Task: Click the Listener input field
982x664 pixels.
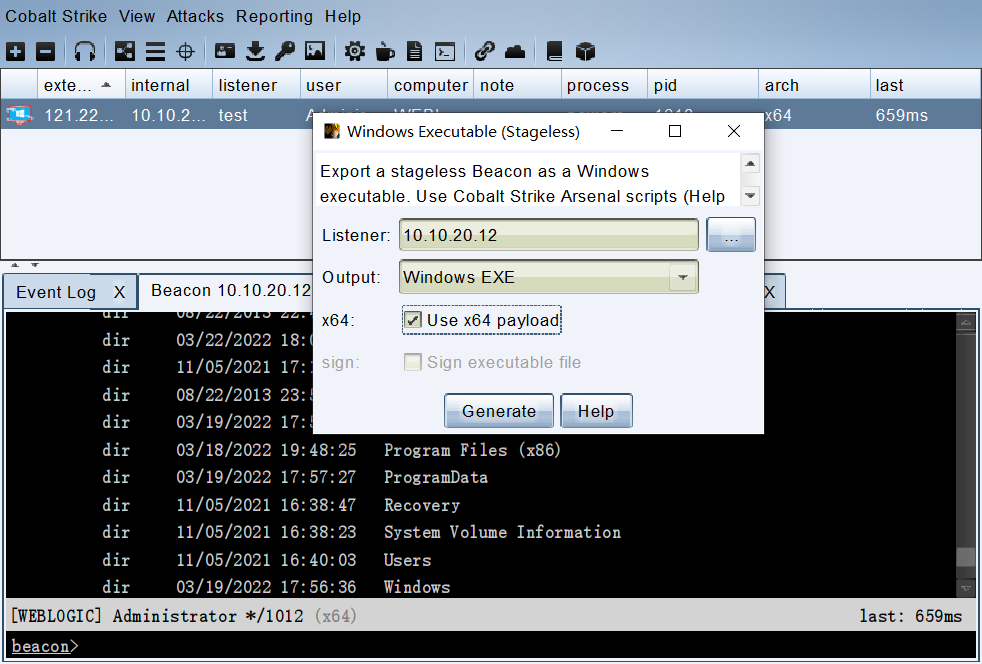Action: coord(549,235)
